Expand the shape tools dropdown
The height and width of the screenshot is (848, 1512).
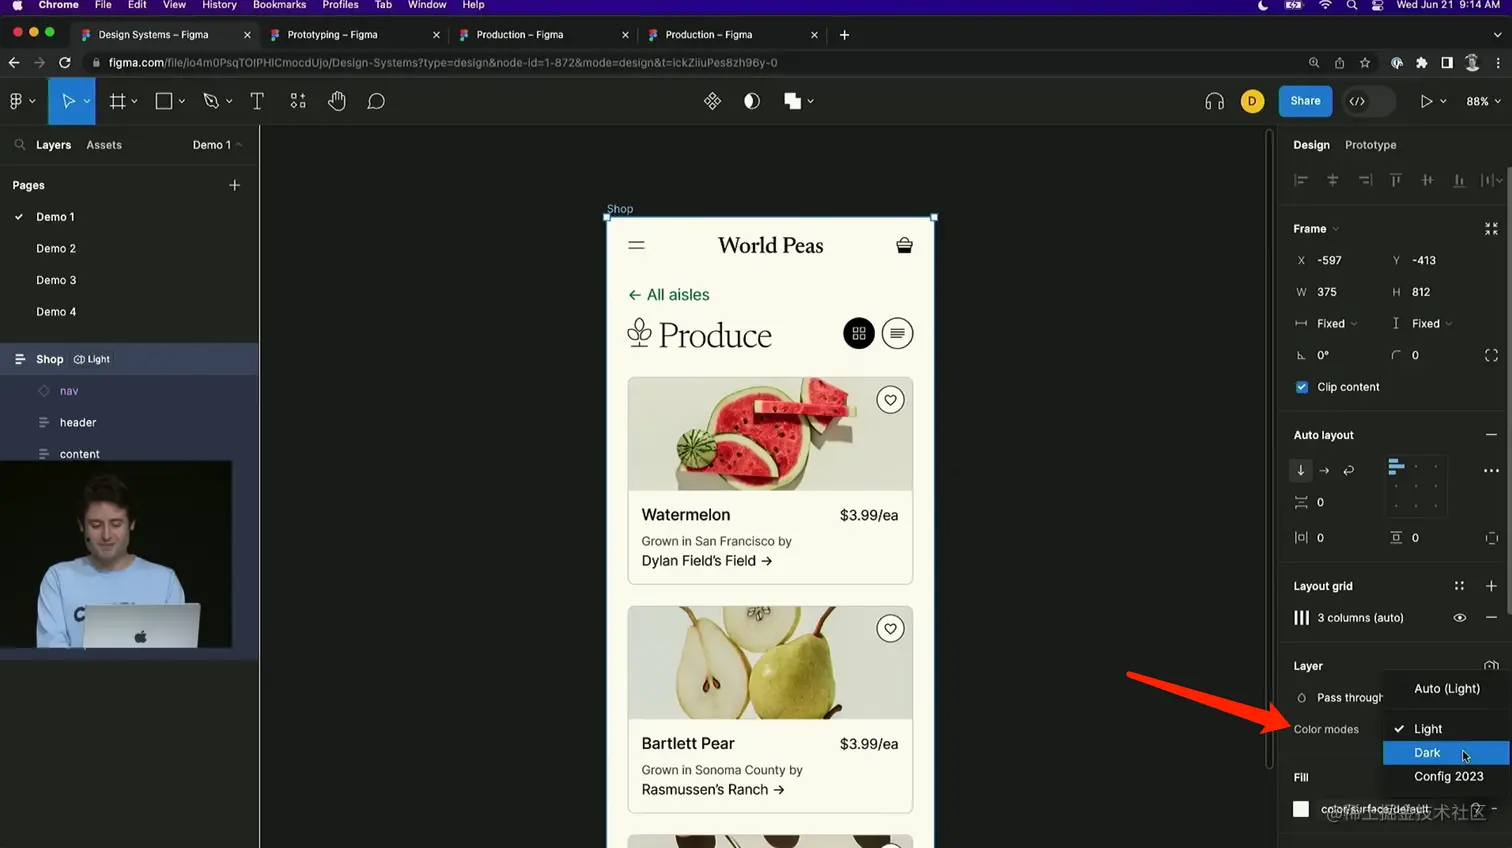pyautogui.click(x=181, y=101)
